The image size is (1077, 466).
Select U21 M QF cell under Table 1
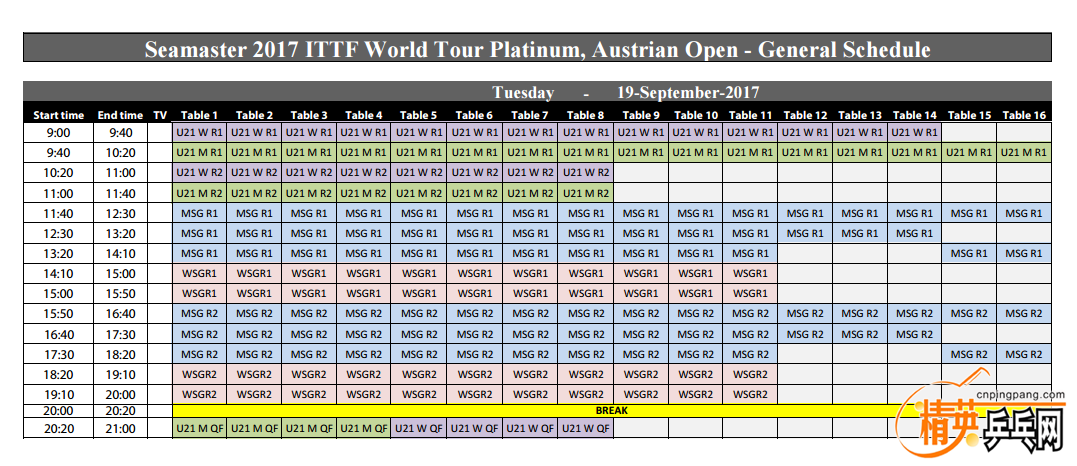point(200,428)
